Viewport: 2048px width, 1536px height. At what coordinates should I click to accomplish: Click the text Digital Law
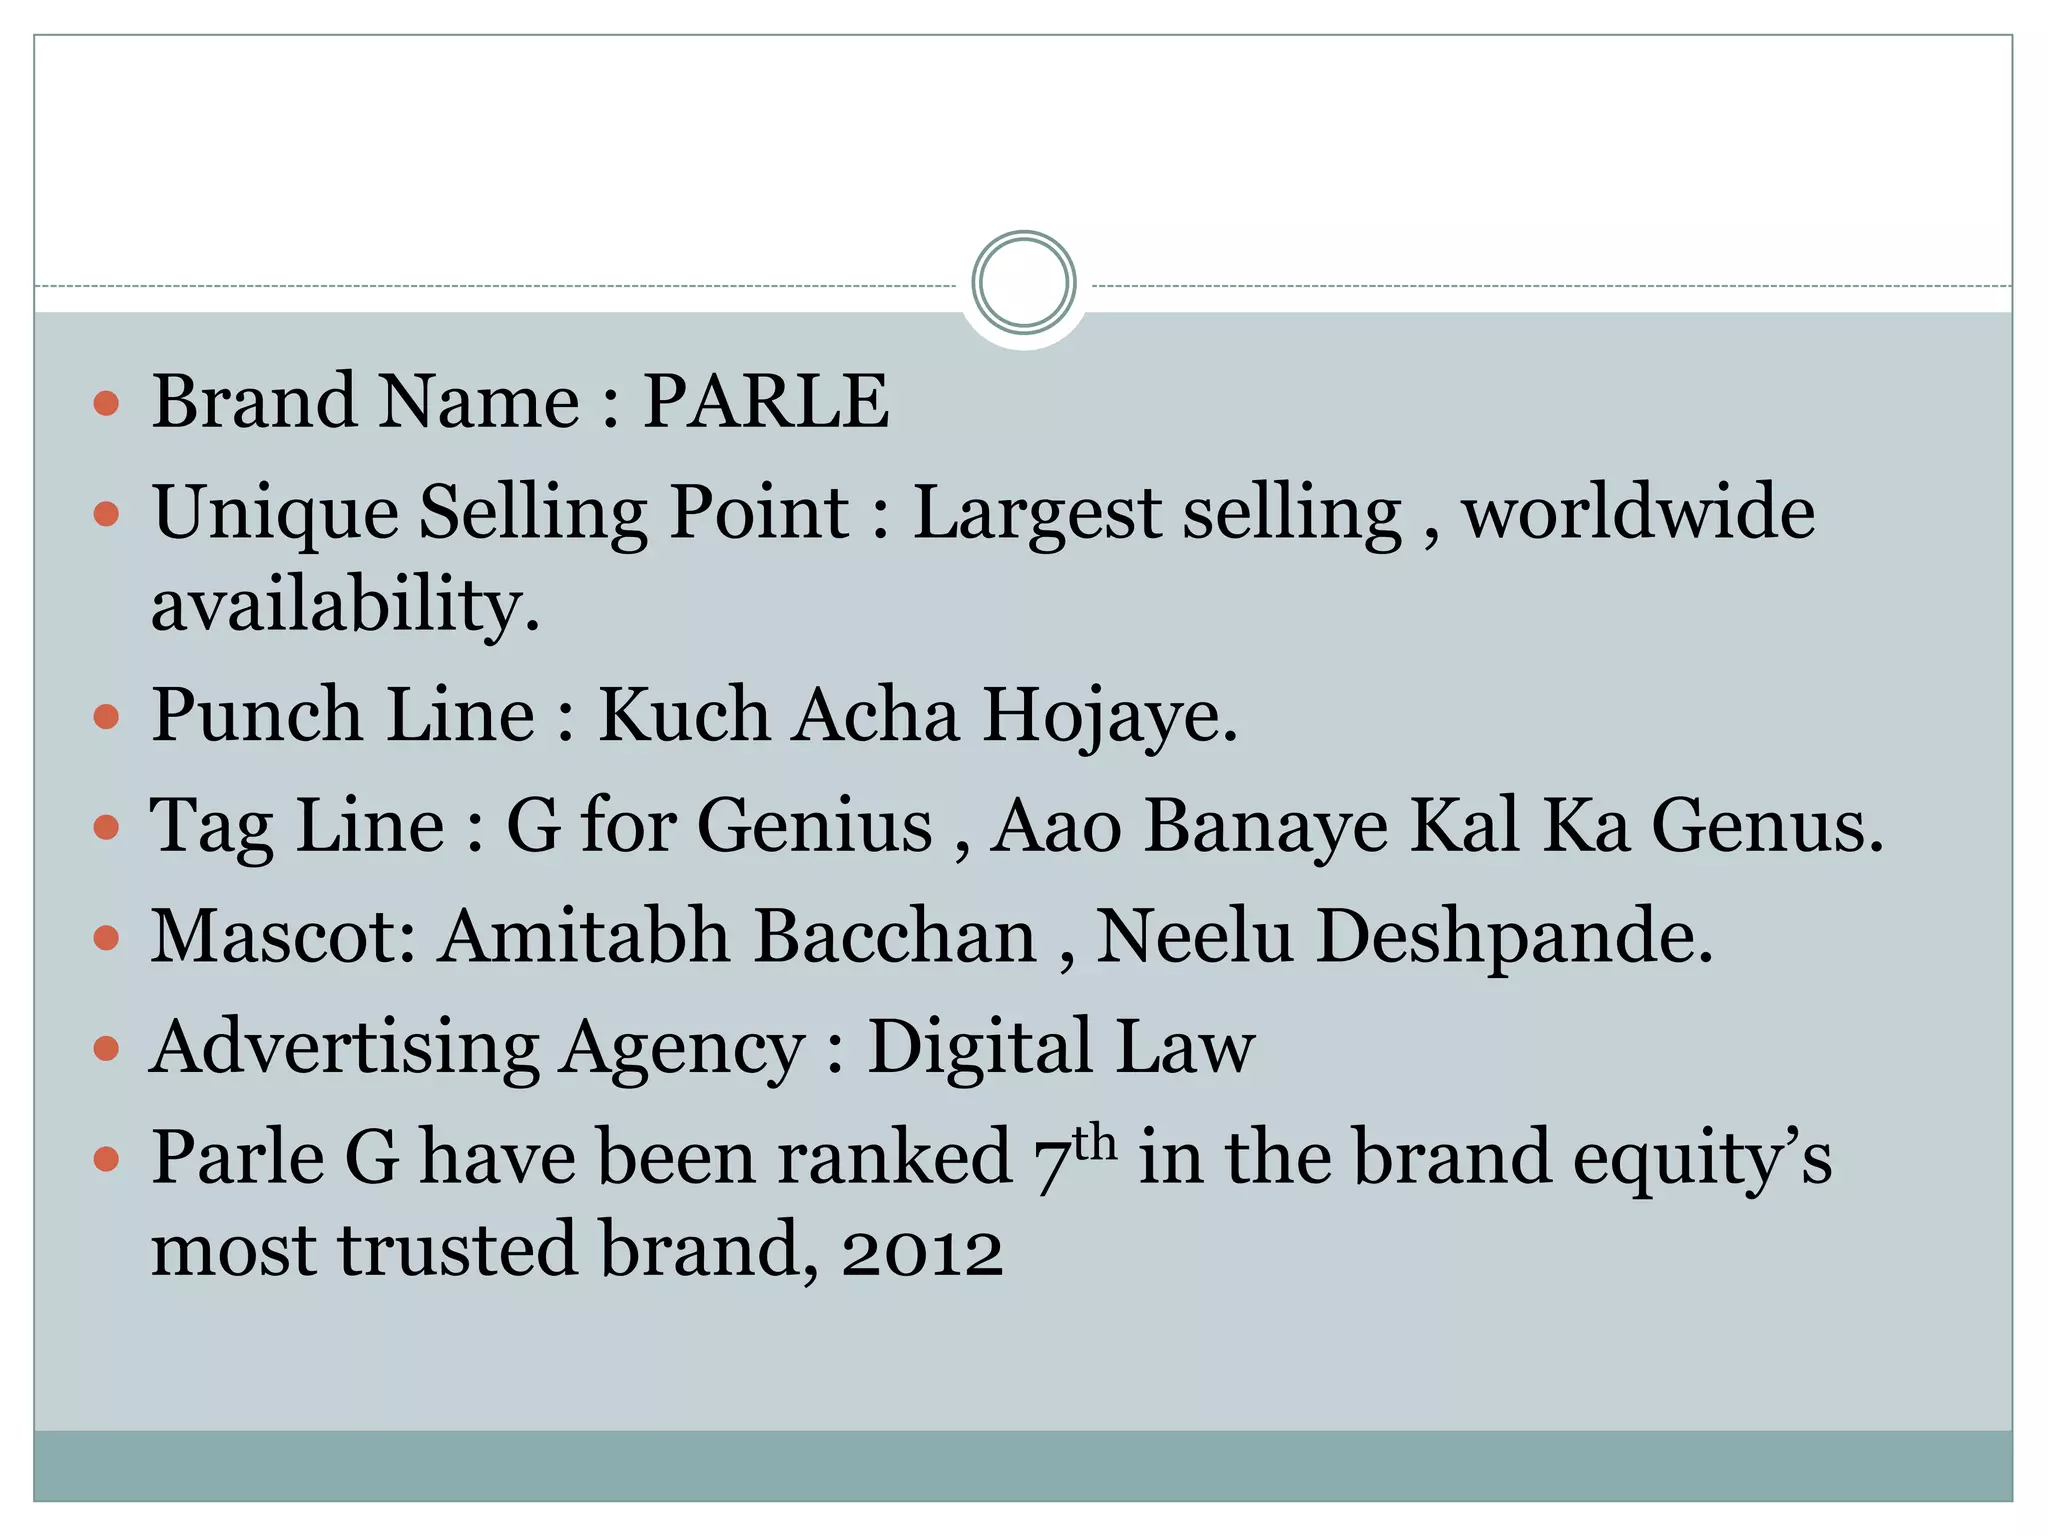[x=1061, y=1048]
